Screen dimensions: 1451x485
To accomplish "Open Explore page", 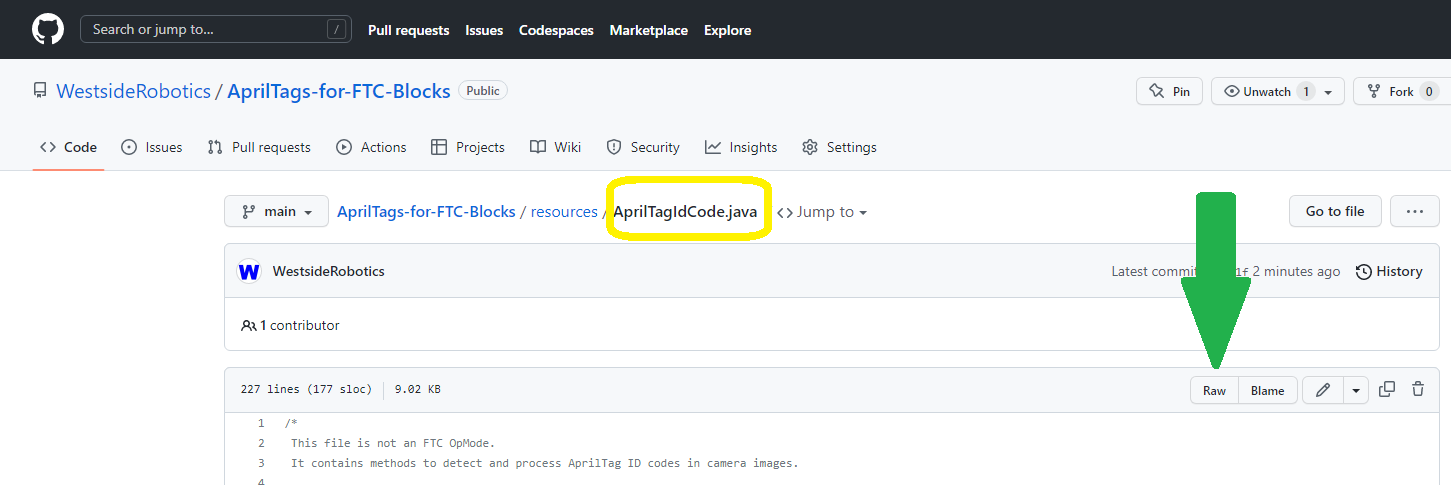I will (727, 30).
